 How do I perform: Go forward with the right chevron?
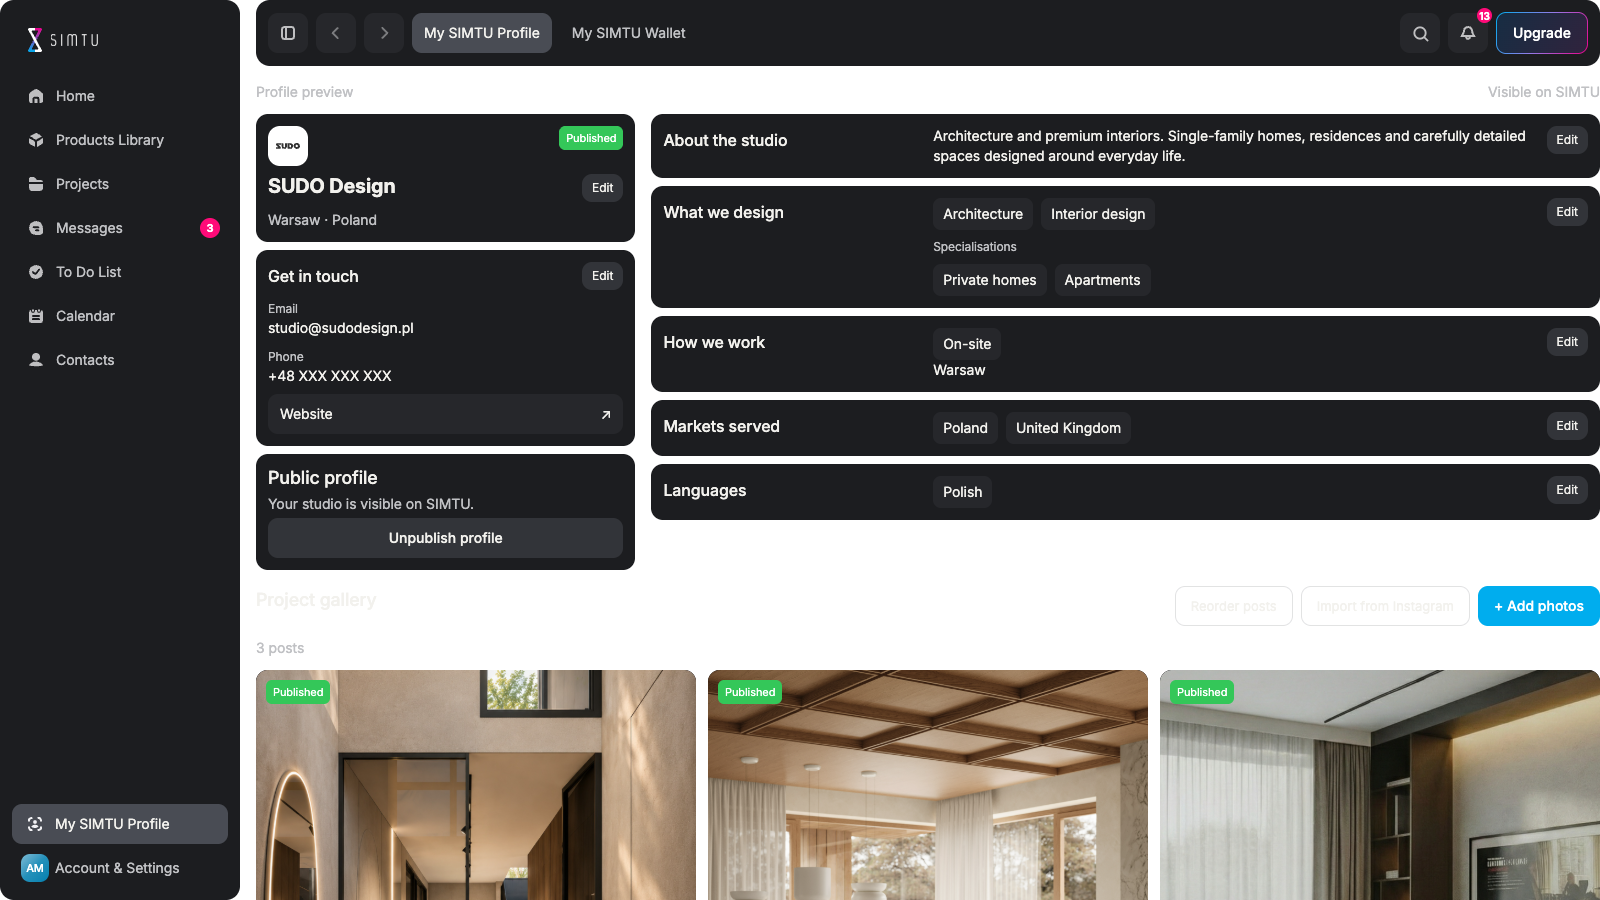[384, 33]
